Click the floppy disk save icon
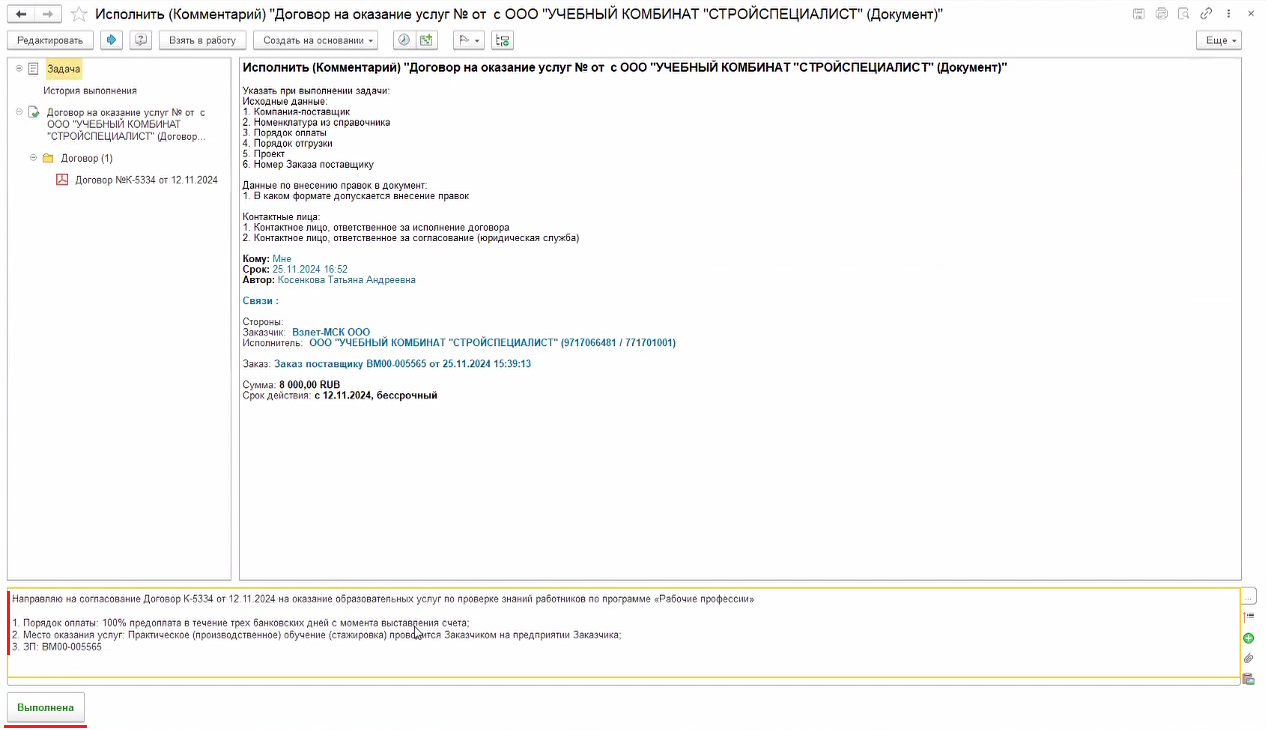Image resolution: width=1266 pixels, height=730 pixels. pos(1139,14)
